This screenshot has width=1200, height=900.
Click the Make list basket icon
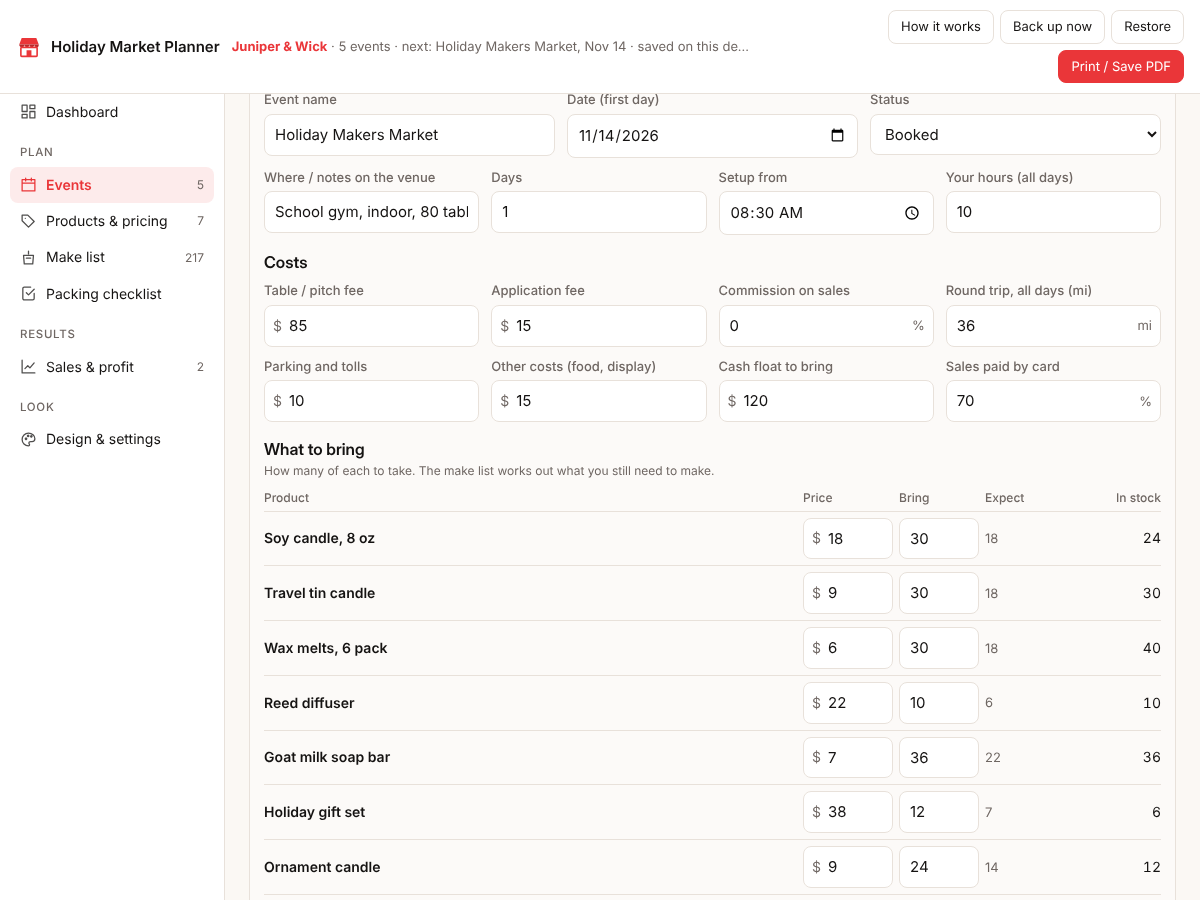point(28,258)
